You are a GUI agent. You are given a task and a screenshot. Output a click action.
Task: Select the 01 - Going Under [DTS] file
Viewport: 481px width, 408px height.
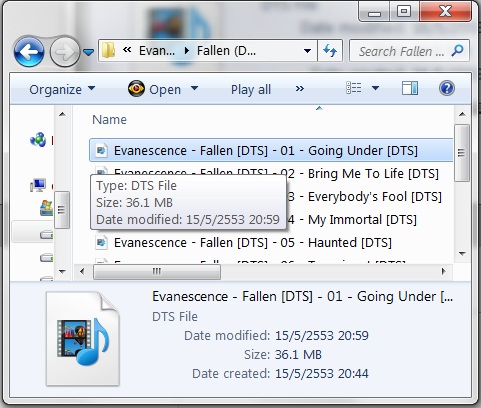pos(271,151)
